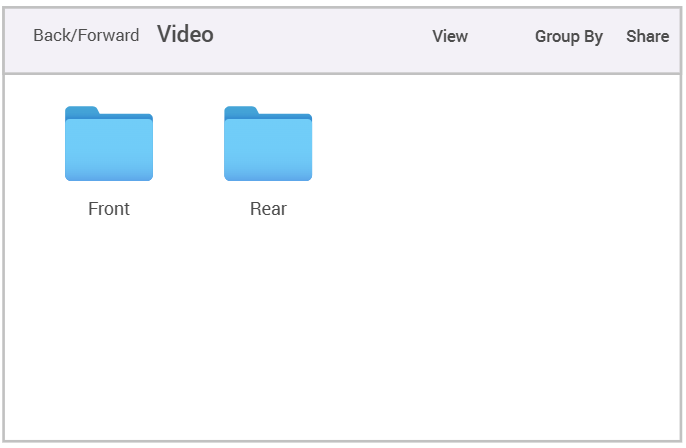686x448 pixels.
Task: Click the Back/Forward navigation control
Action: [86, 36]
